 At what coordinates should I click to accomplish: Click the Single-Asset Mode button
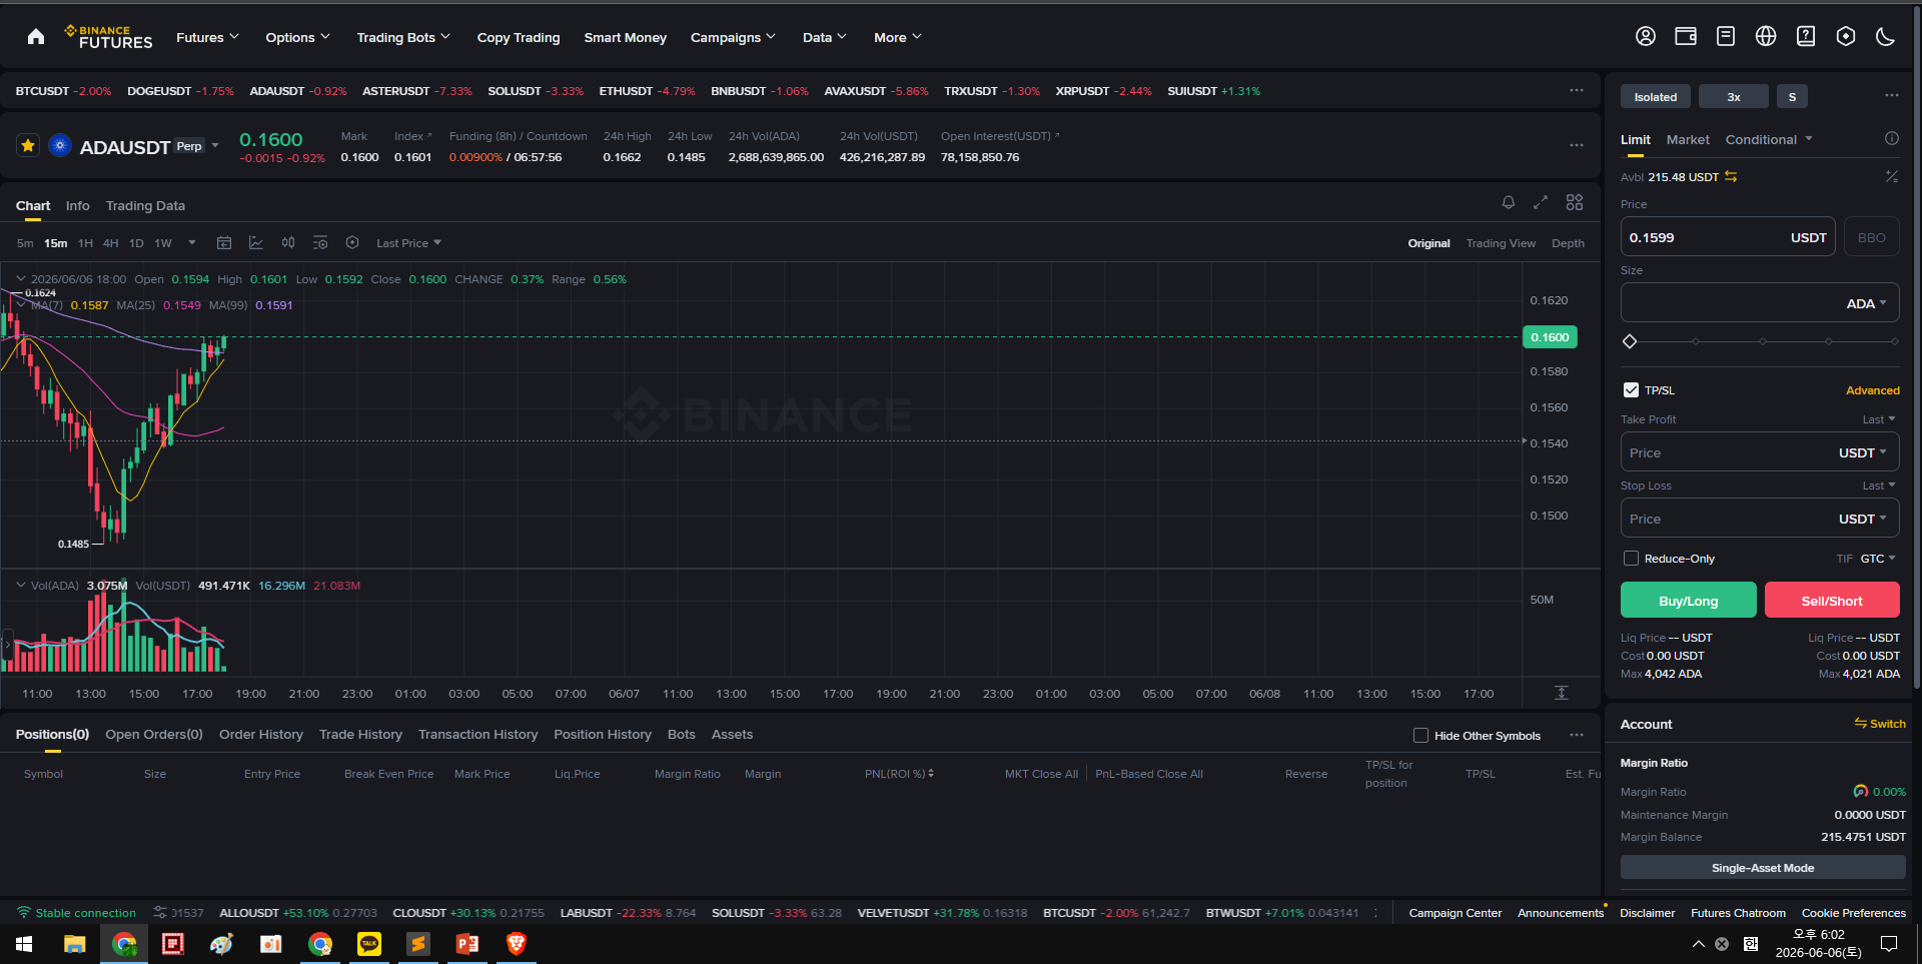click(x=1762, y=867)
